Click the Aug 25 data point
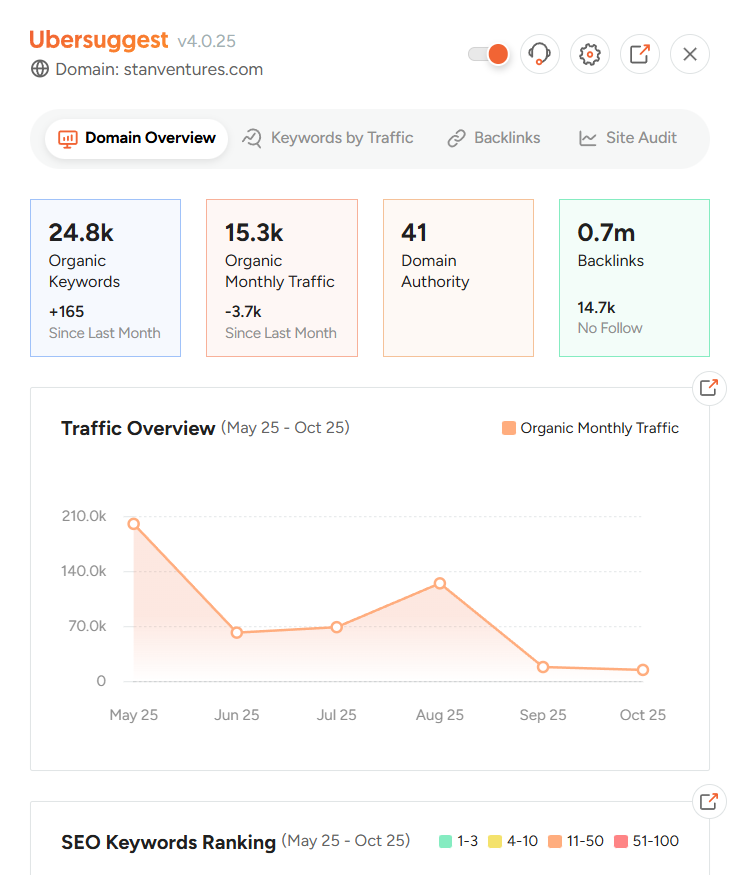Screen dimensions: 732x875 coord(439,583)
